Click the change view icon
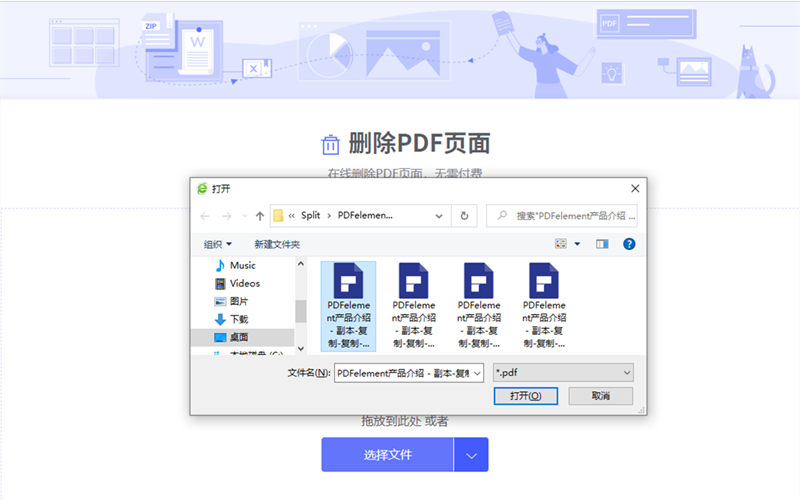 (561, 244)
